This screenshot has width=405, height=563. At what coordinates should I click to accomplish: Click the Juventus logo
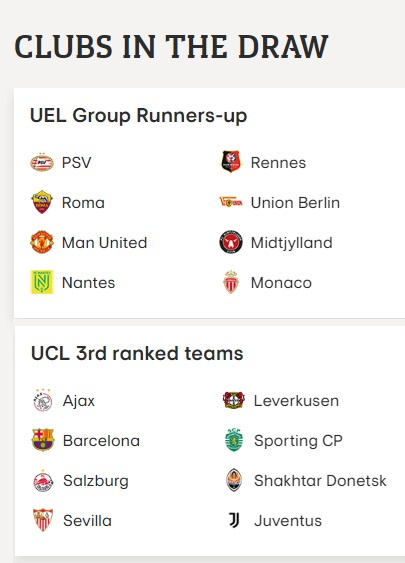tap(234, 520)
